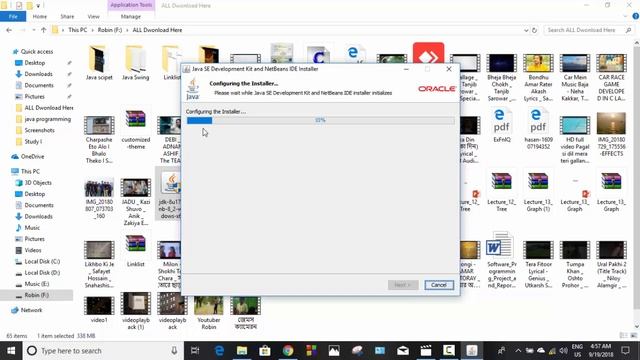This screenshot has height=360, width=640.
Task: Expand the Explorer ribbon chevron
Action: (x=625, y=16)
